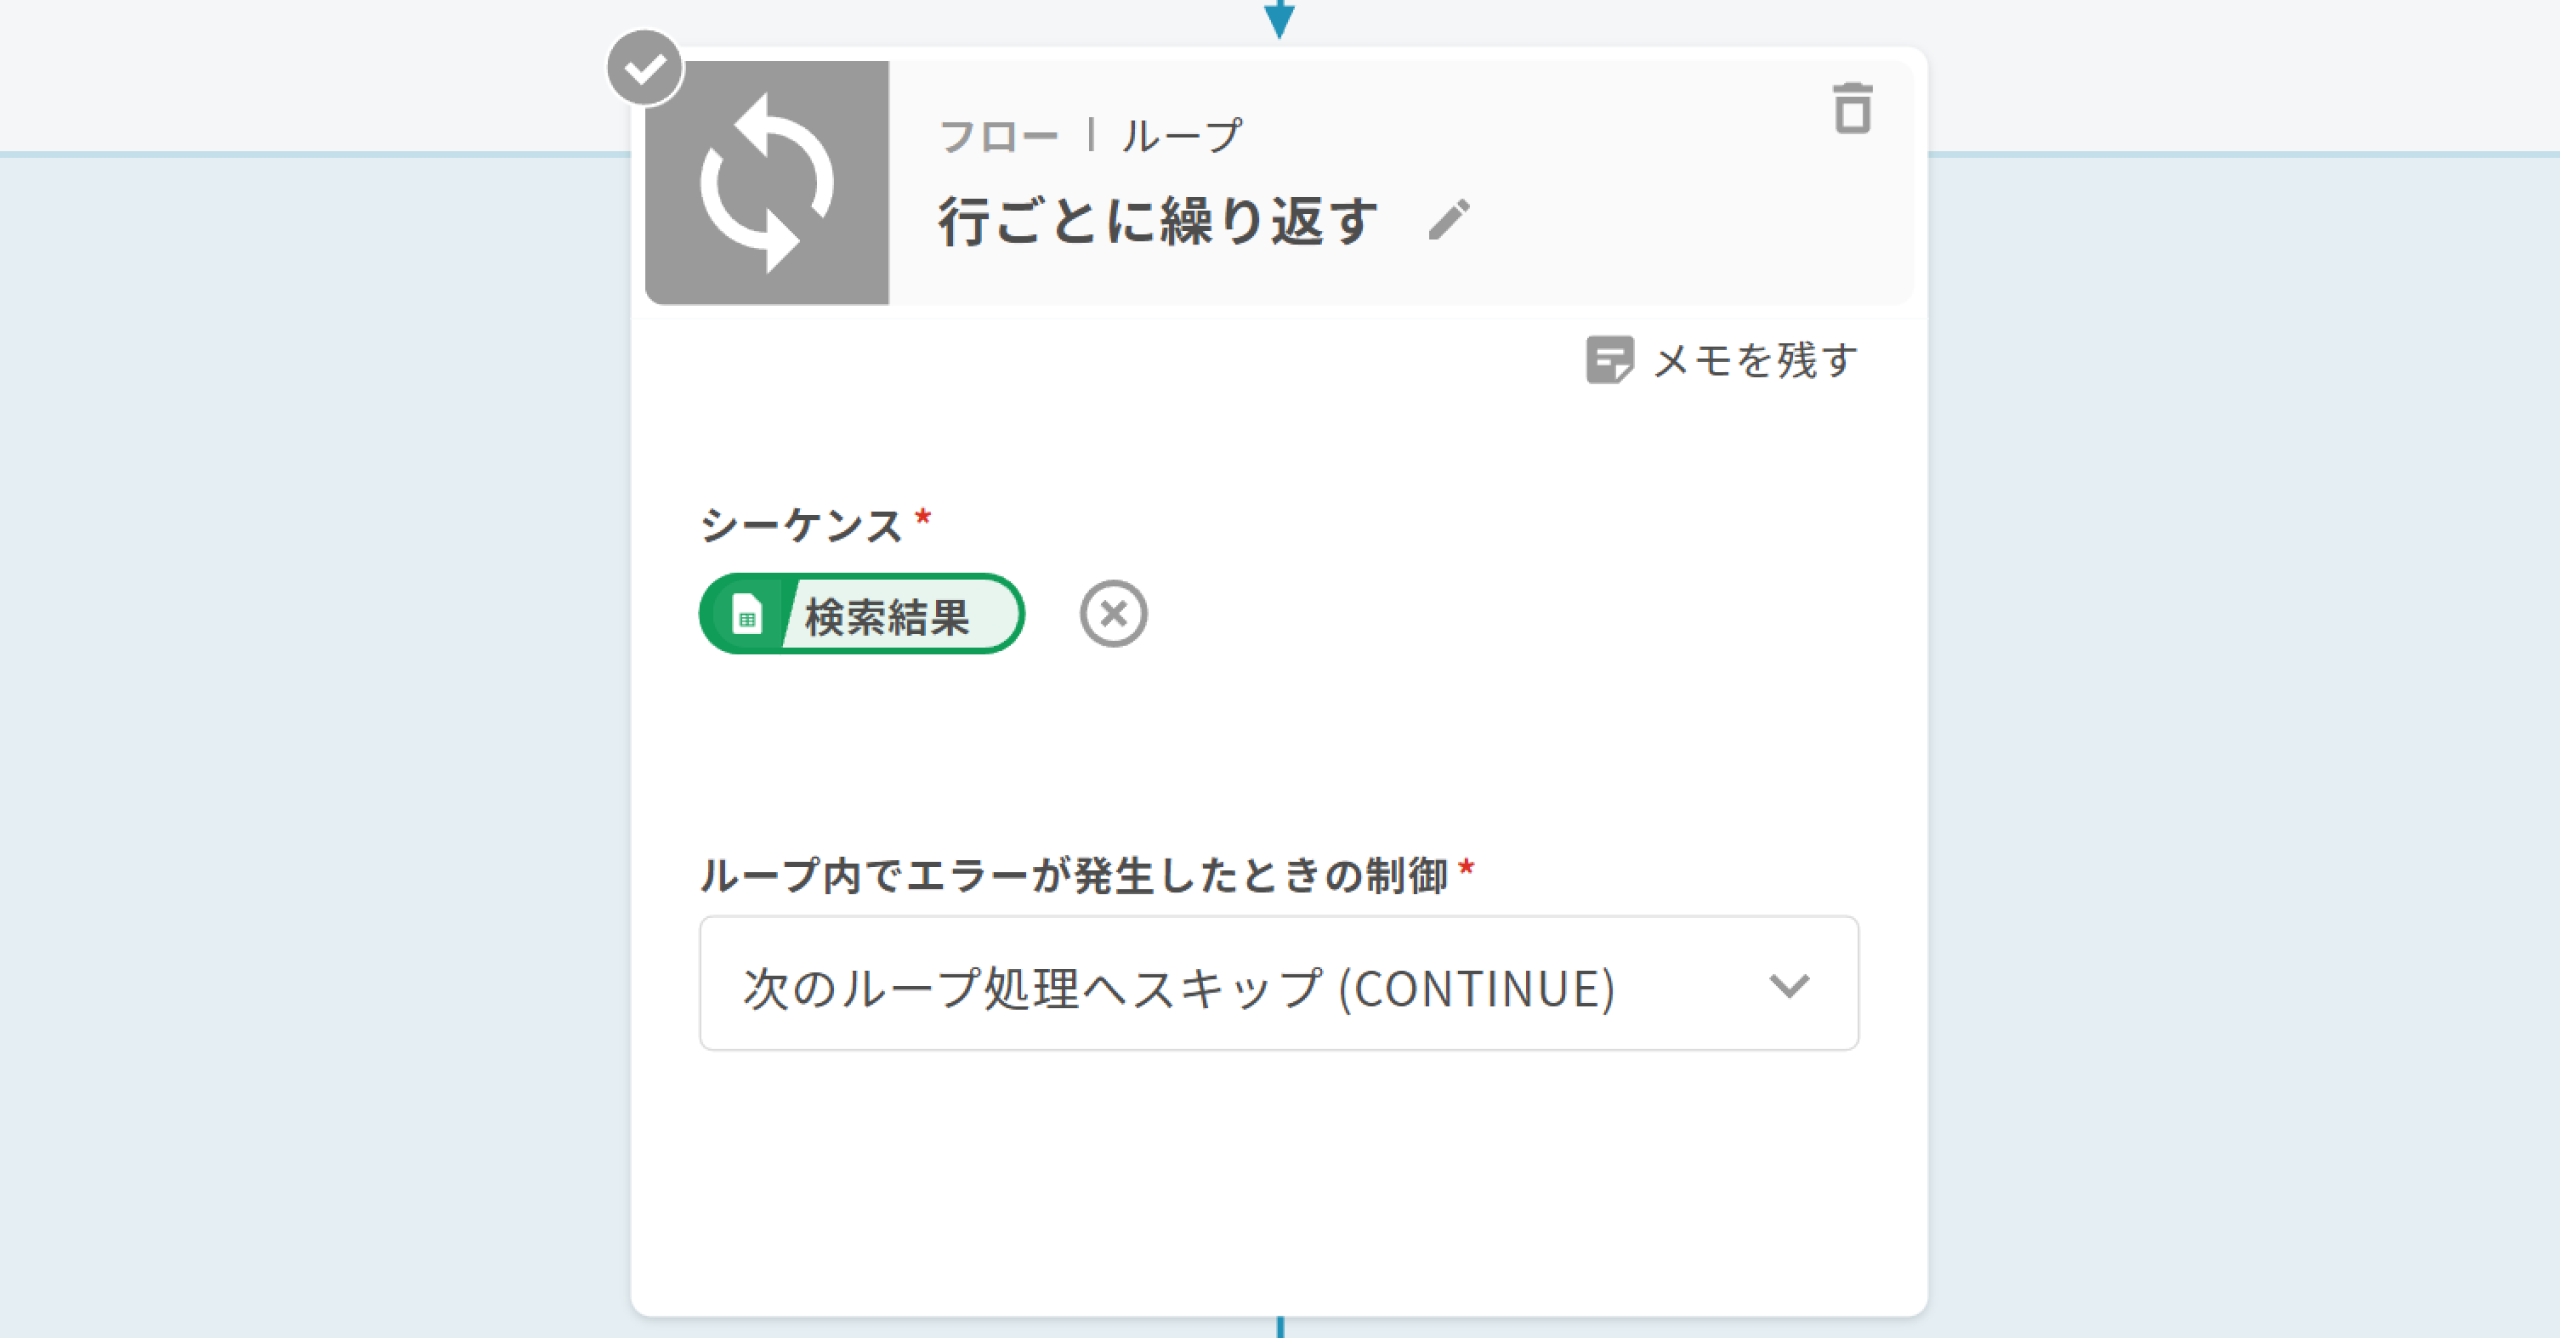Select the 検索結果 pill label
Viewport: 2560px width, 1338px height.
coord(888,616)
